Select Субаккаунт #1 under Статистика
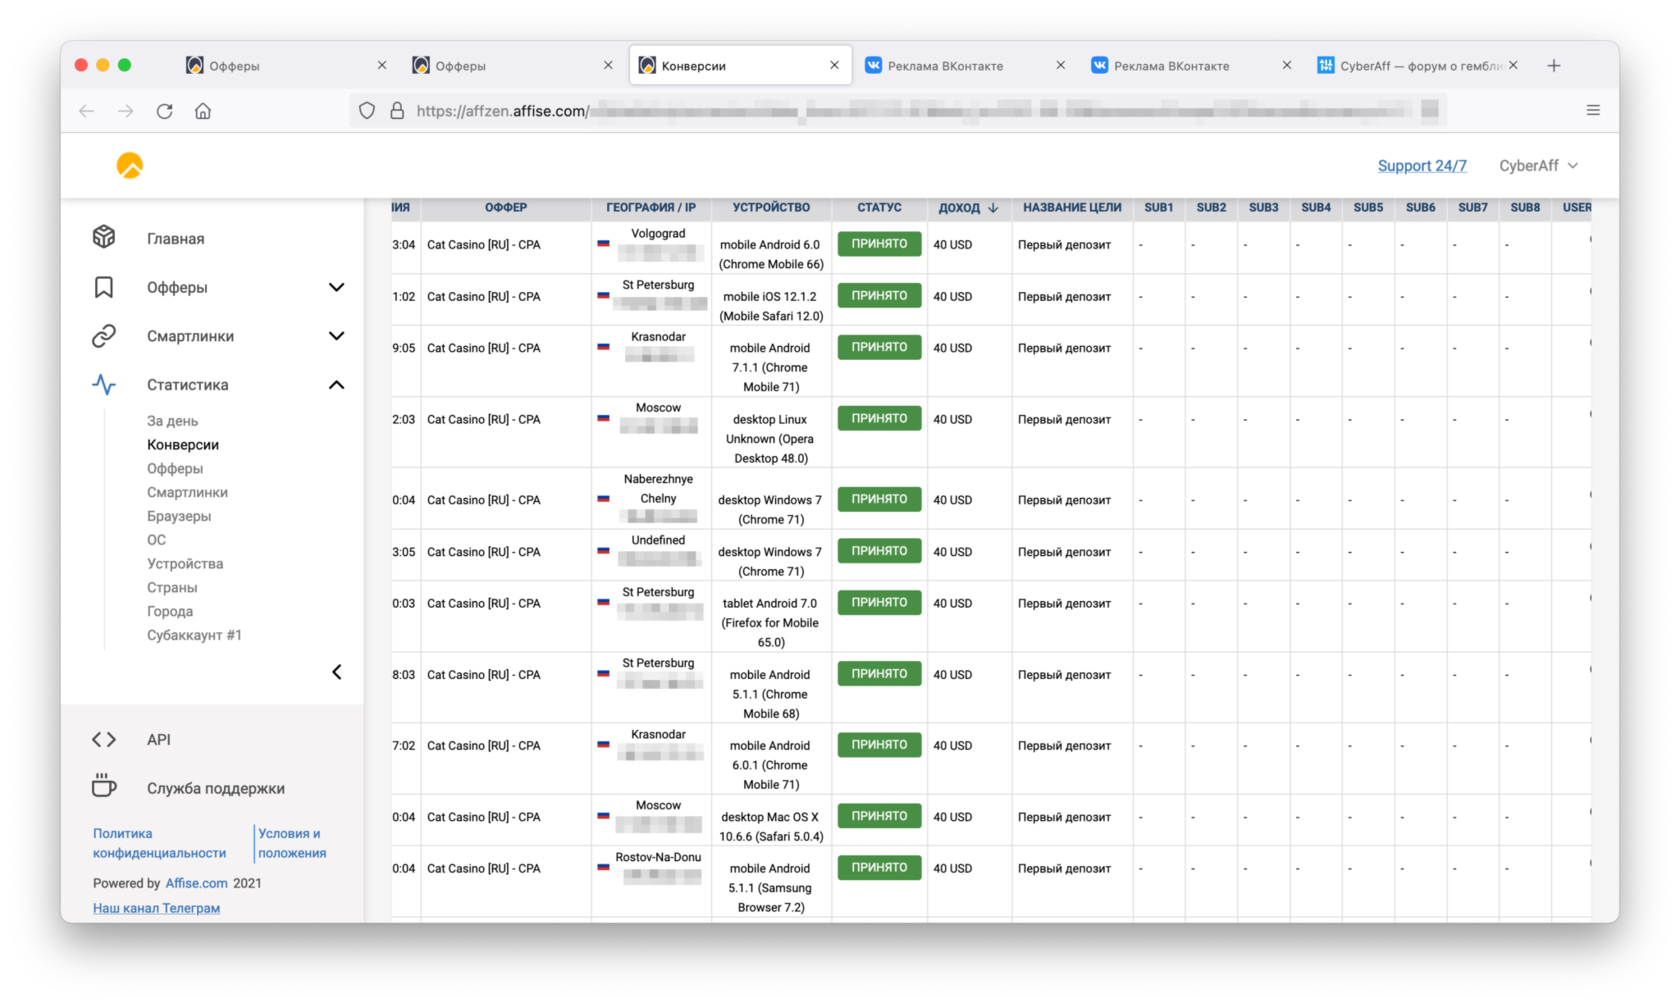This screenshot has height=1003, width=1680. [194, 635]
